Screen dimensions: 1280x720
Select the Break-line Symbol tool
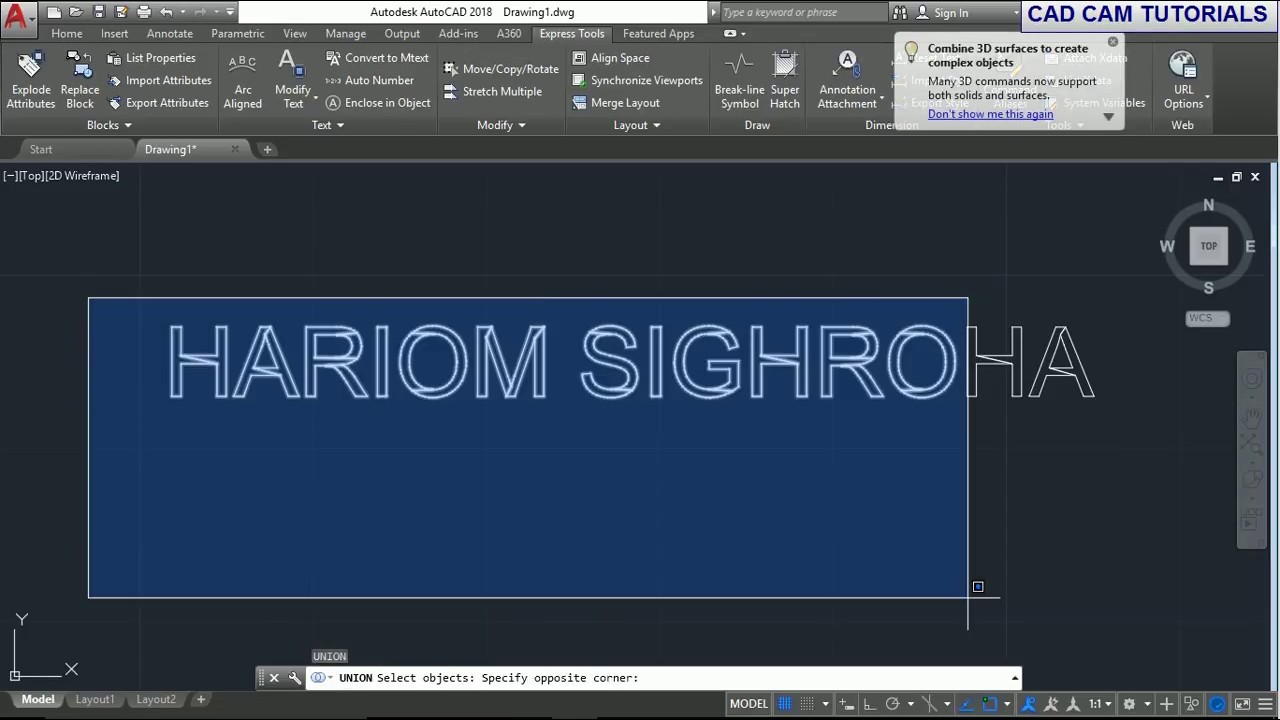pyautogui.click(x=739, y=79)
